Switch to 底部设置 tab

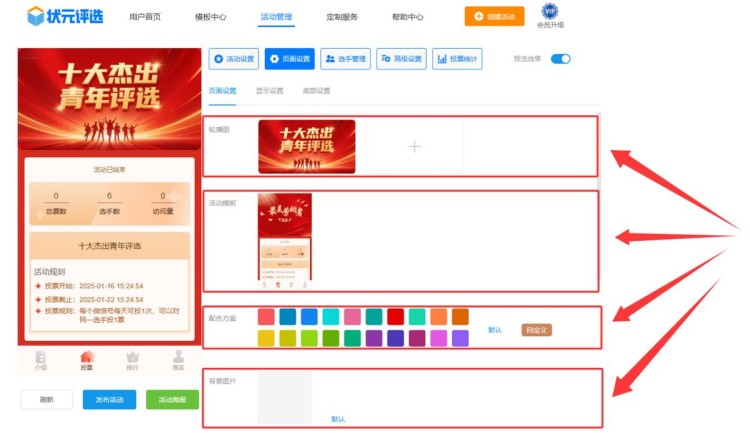316,90
